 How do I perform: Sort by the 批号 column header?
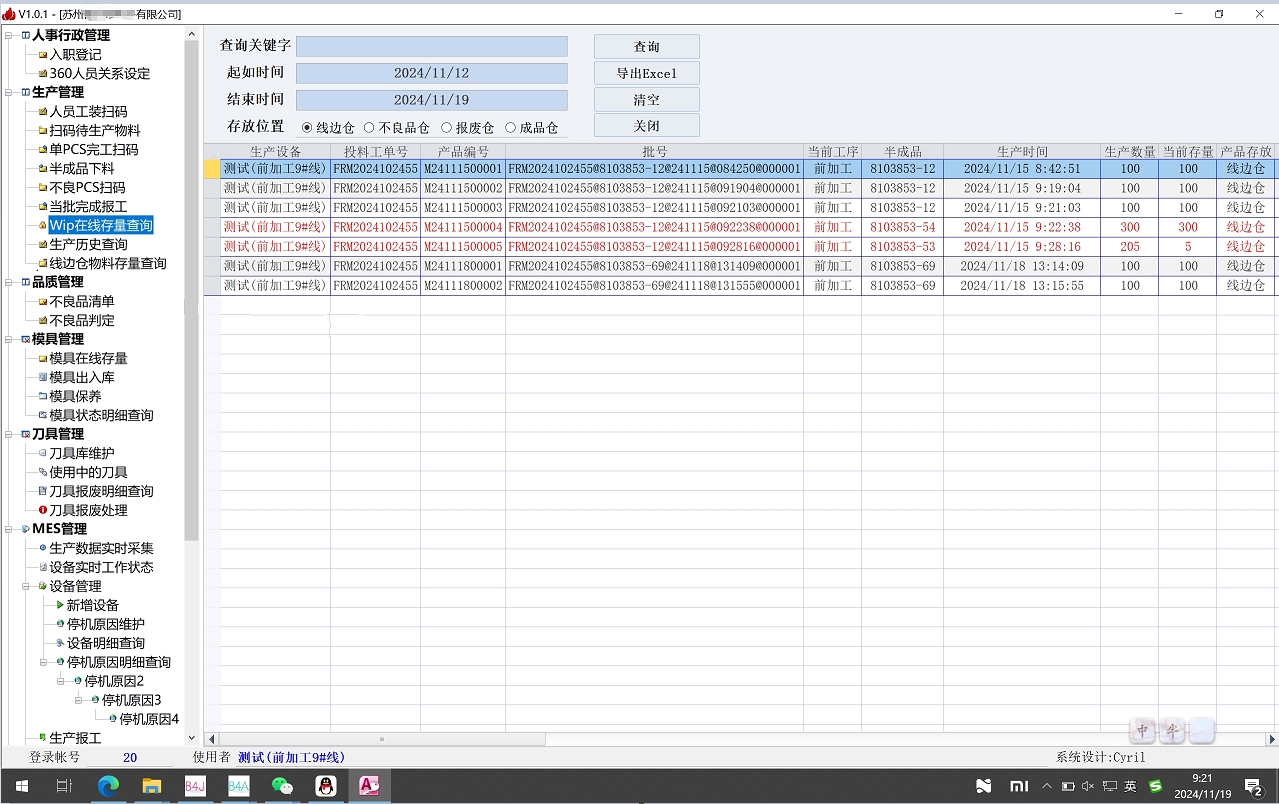coord(655,152)
